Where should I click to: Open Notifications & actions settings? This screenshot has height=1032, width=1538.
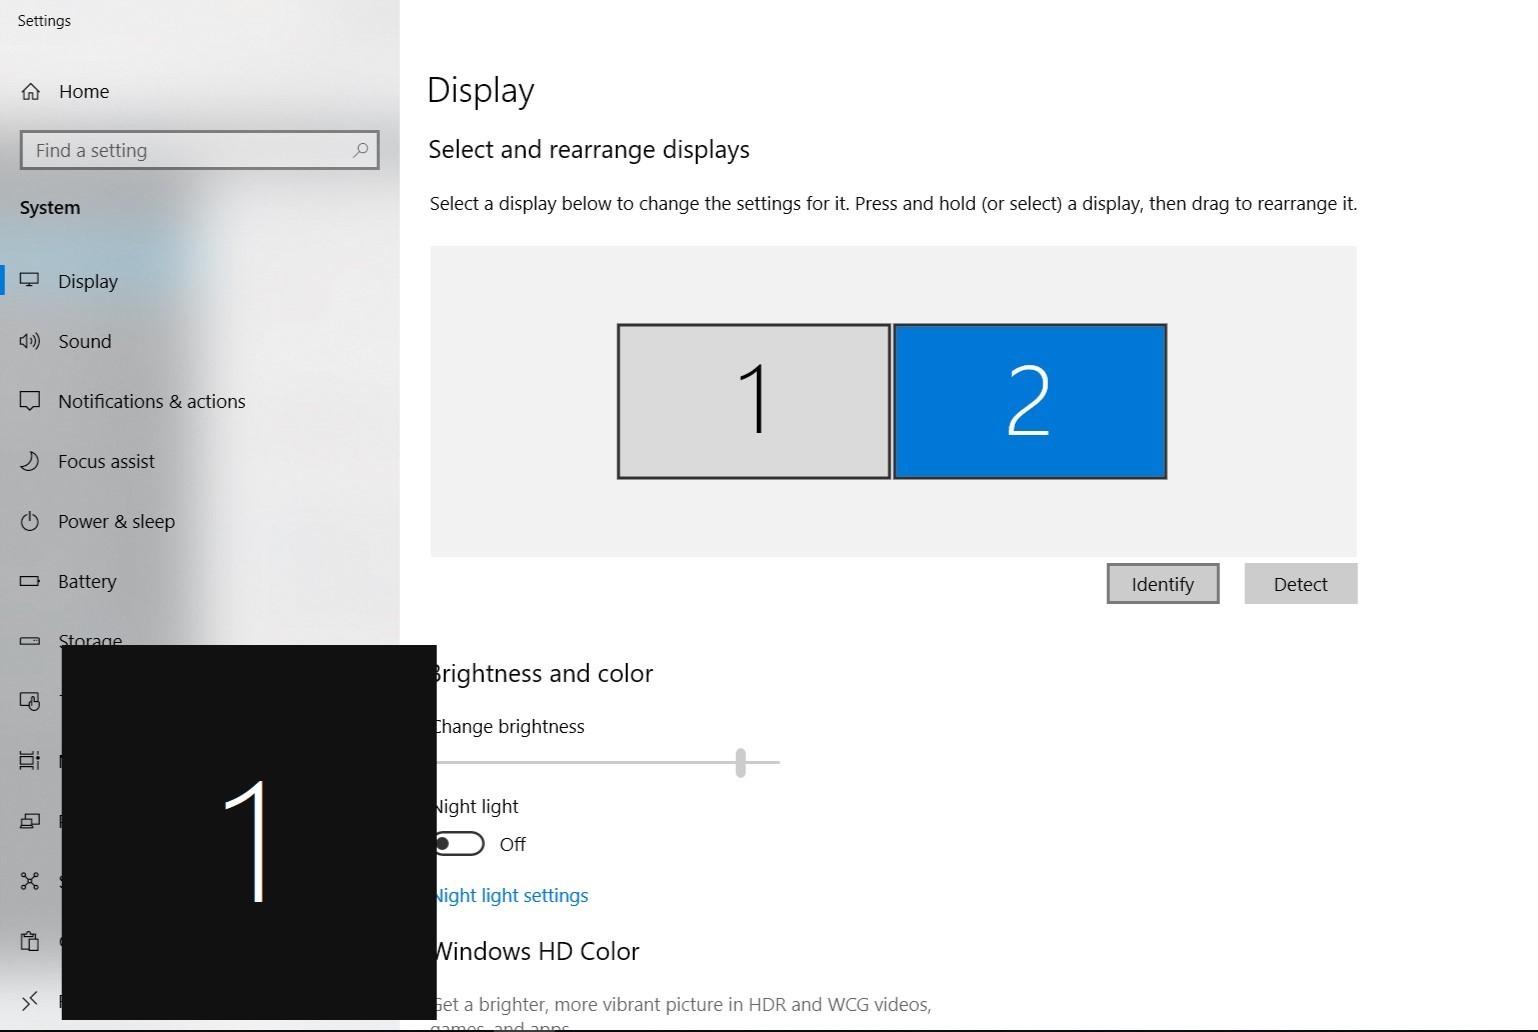(x=151, y=401)
